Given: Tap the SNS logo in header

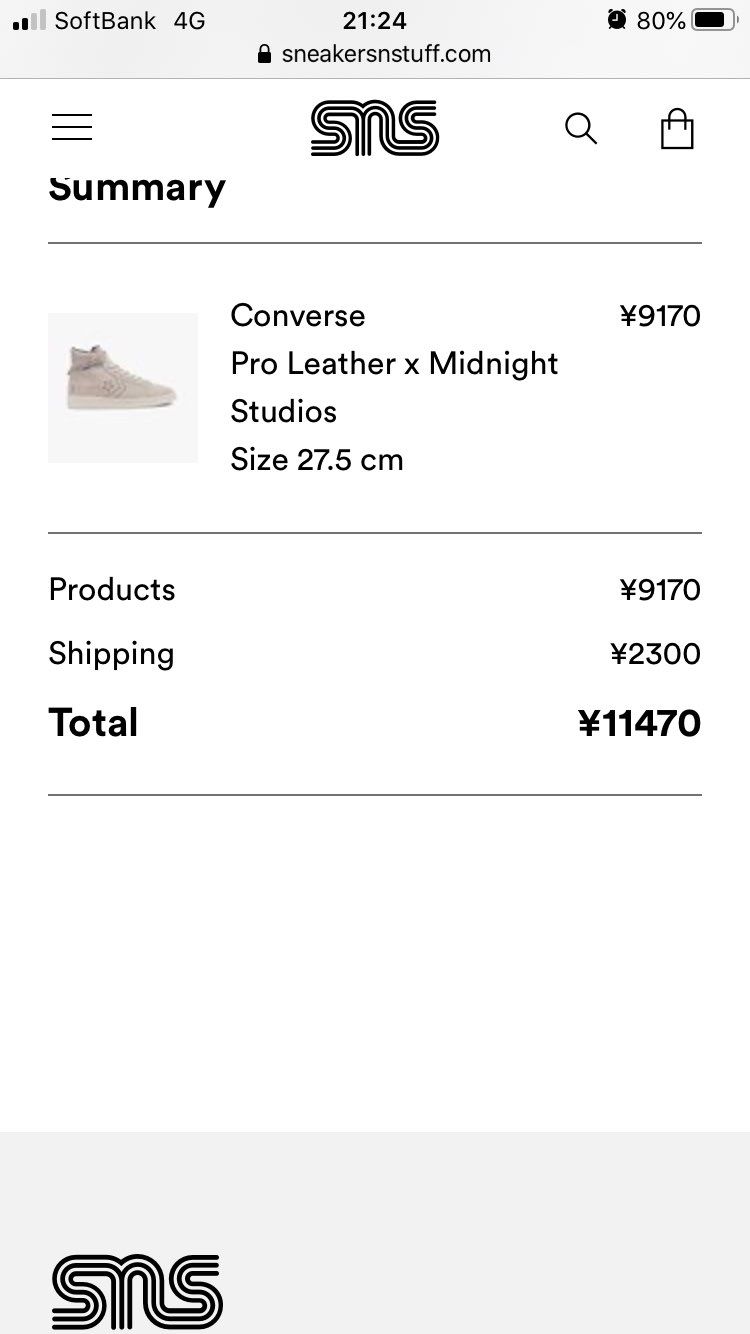Looking at the screenshot, I should click(374, 128).
